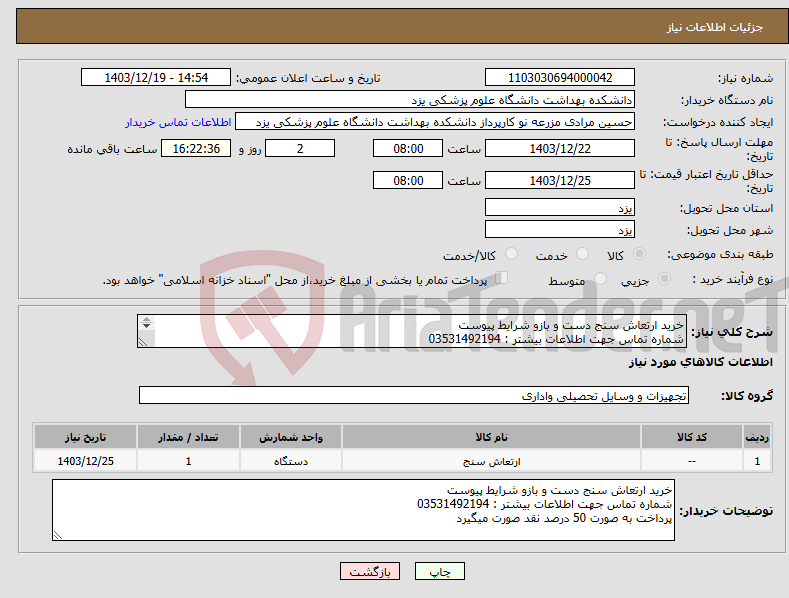Click the ساعت باقی مانده label
The image size is (789, 598).
pyautogui.click(x=112, y=150)
